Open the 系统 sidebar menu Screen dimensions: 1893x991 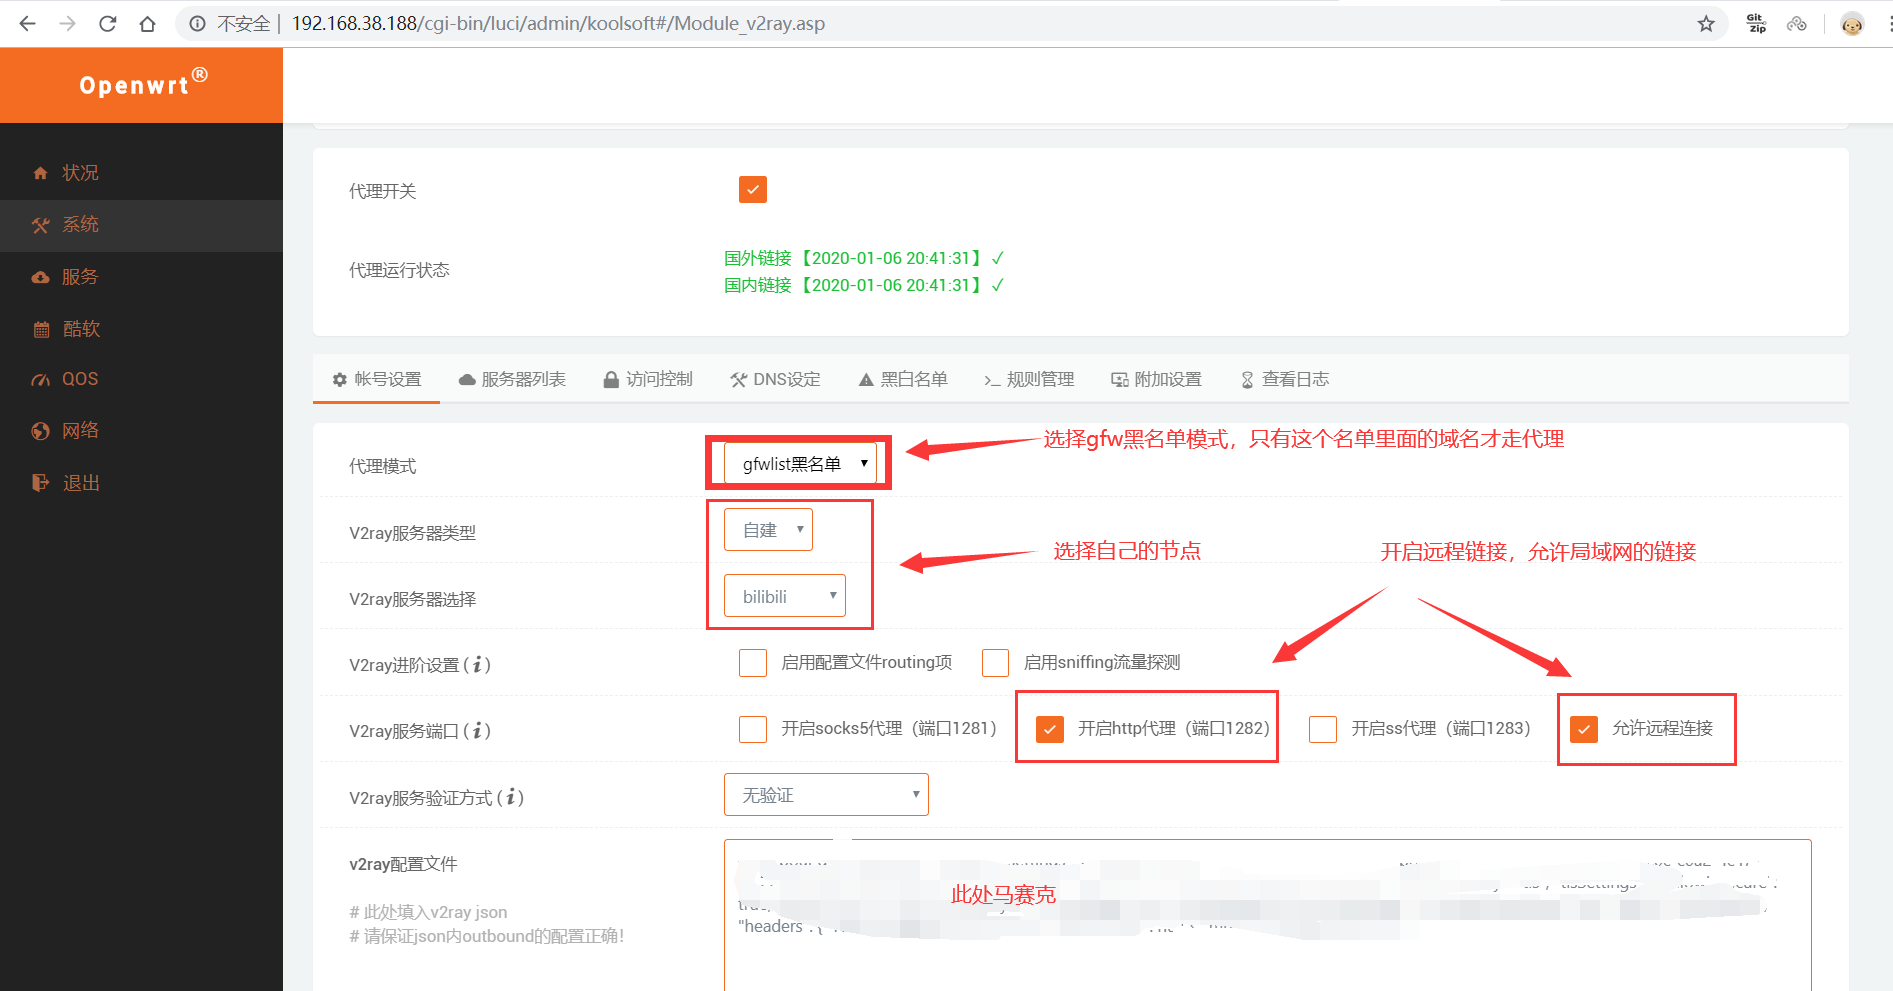point(141,225)
